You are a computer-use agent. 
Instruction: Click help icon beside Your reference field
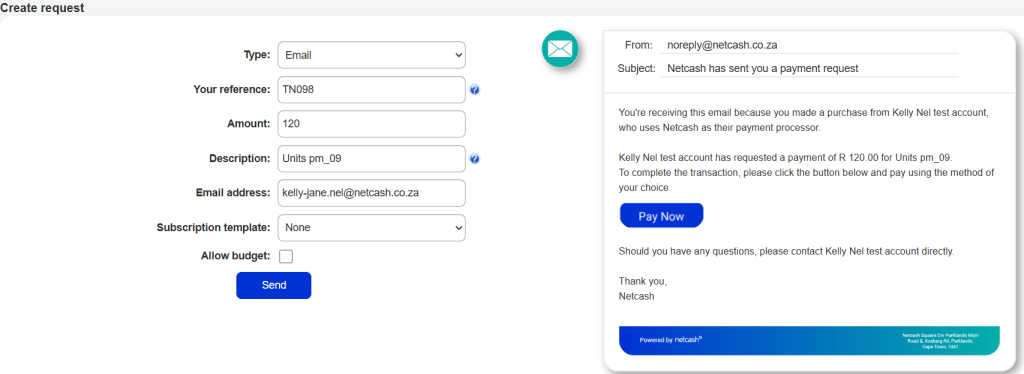[475, 90]
